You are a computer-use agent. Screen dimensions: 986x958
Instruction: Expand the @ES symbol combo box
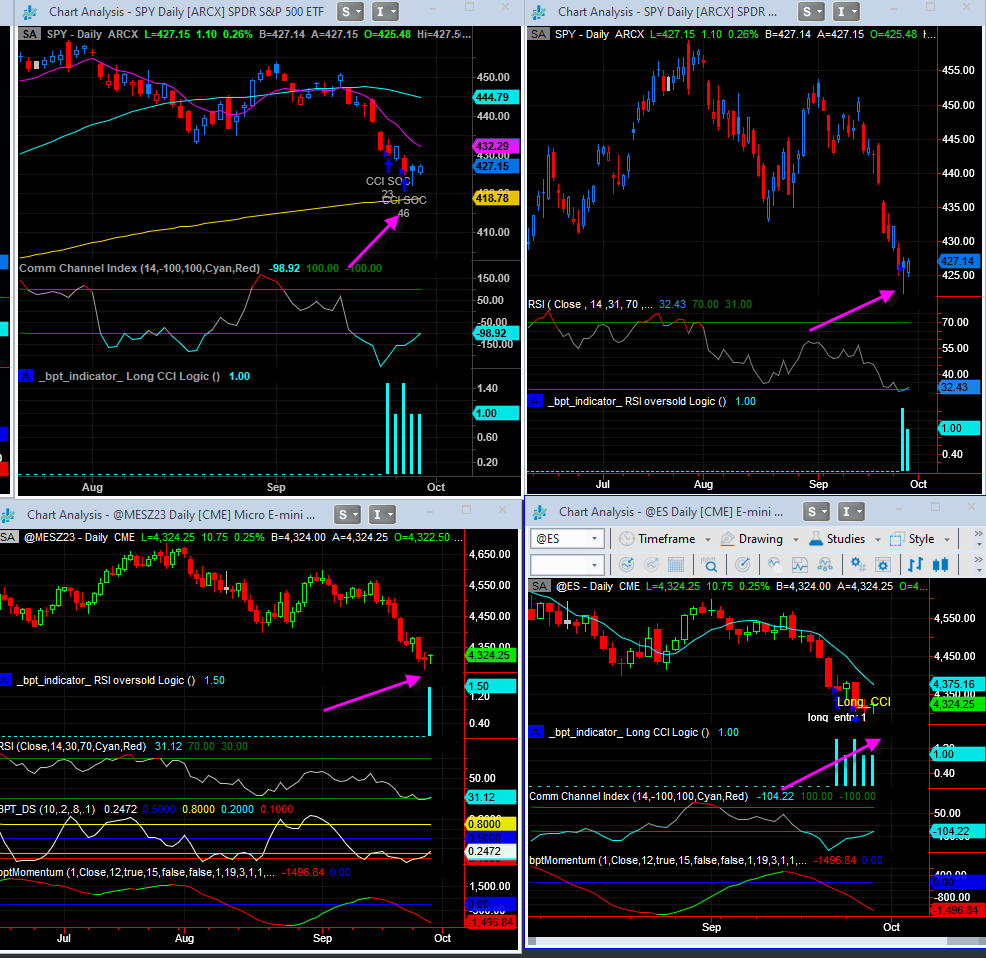coord(594,539)
